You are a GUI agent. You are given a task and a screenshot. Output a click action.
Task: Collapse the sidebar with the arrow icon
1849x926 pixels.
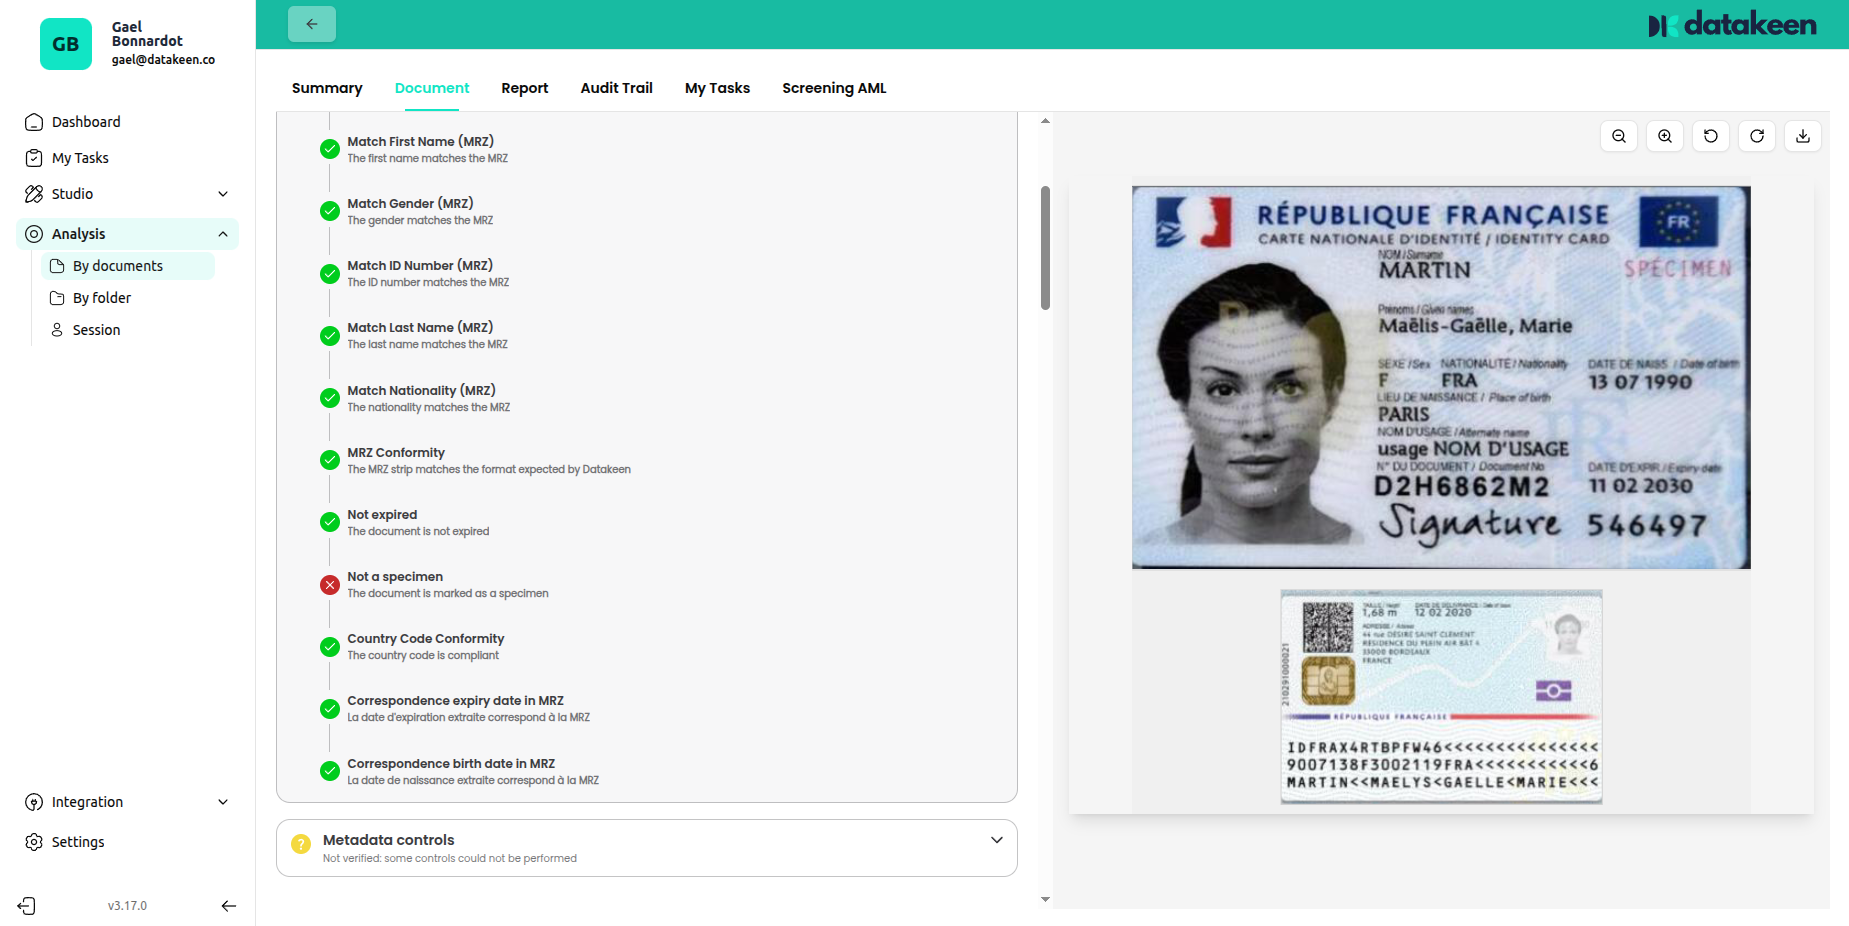click(x=228, y=906)
